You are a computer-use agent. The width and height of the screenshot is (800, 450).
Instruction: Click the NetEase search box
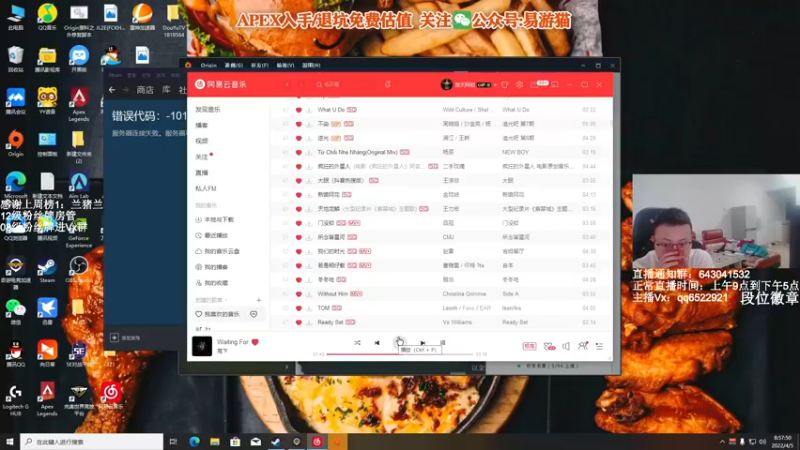(347, 85)
